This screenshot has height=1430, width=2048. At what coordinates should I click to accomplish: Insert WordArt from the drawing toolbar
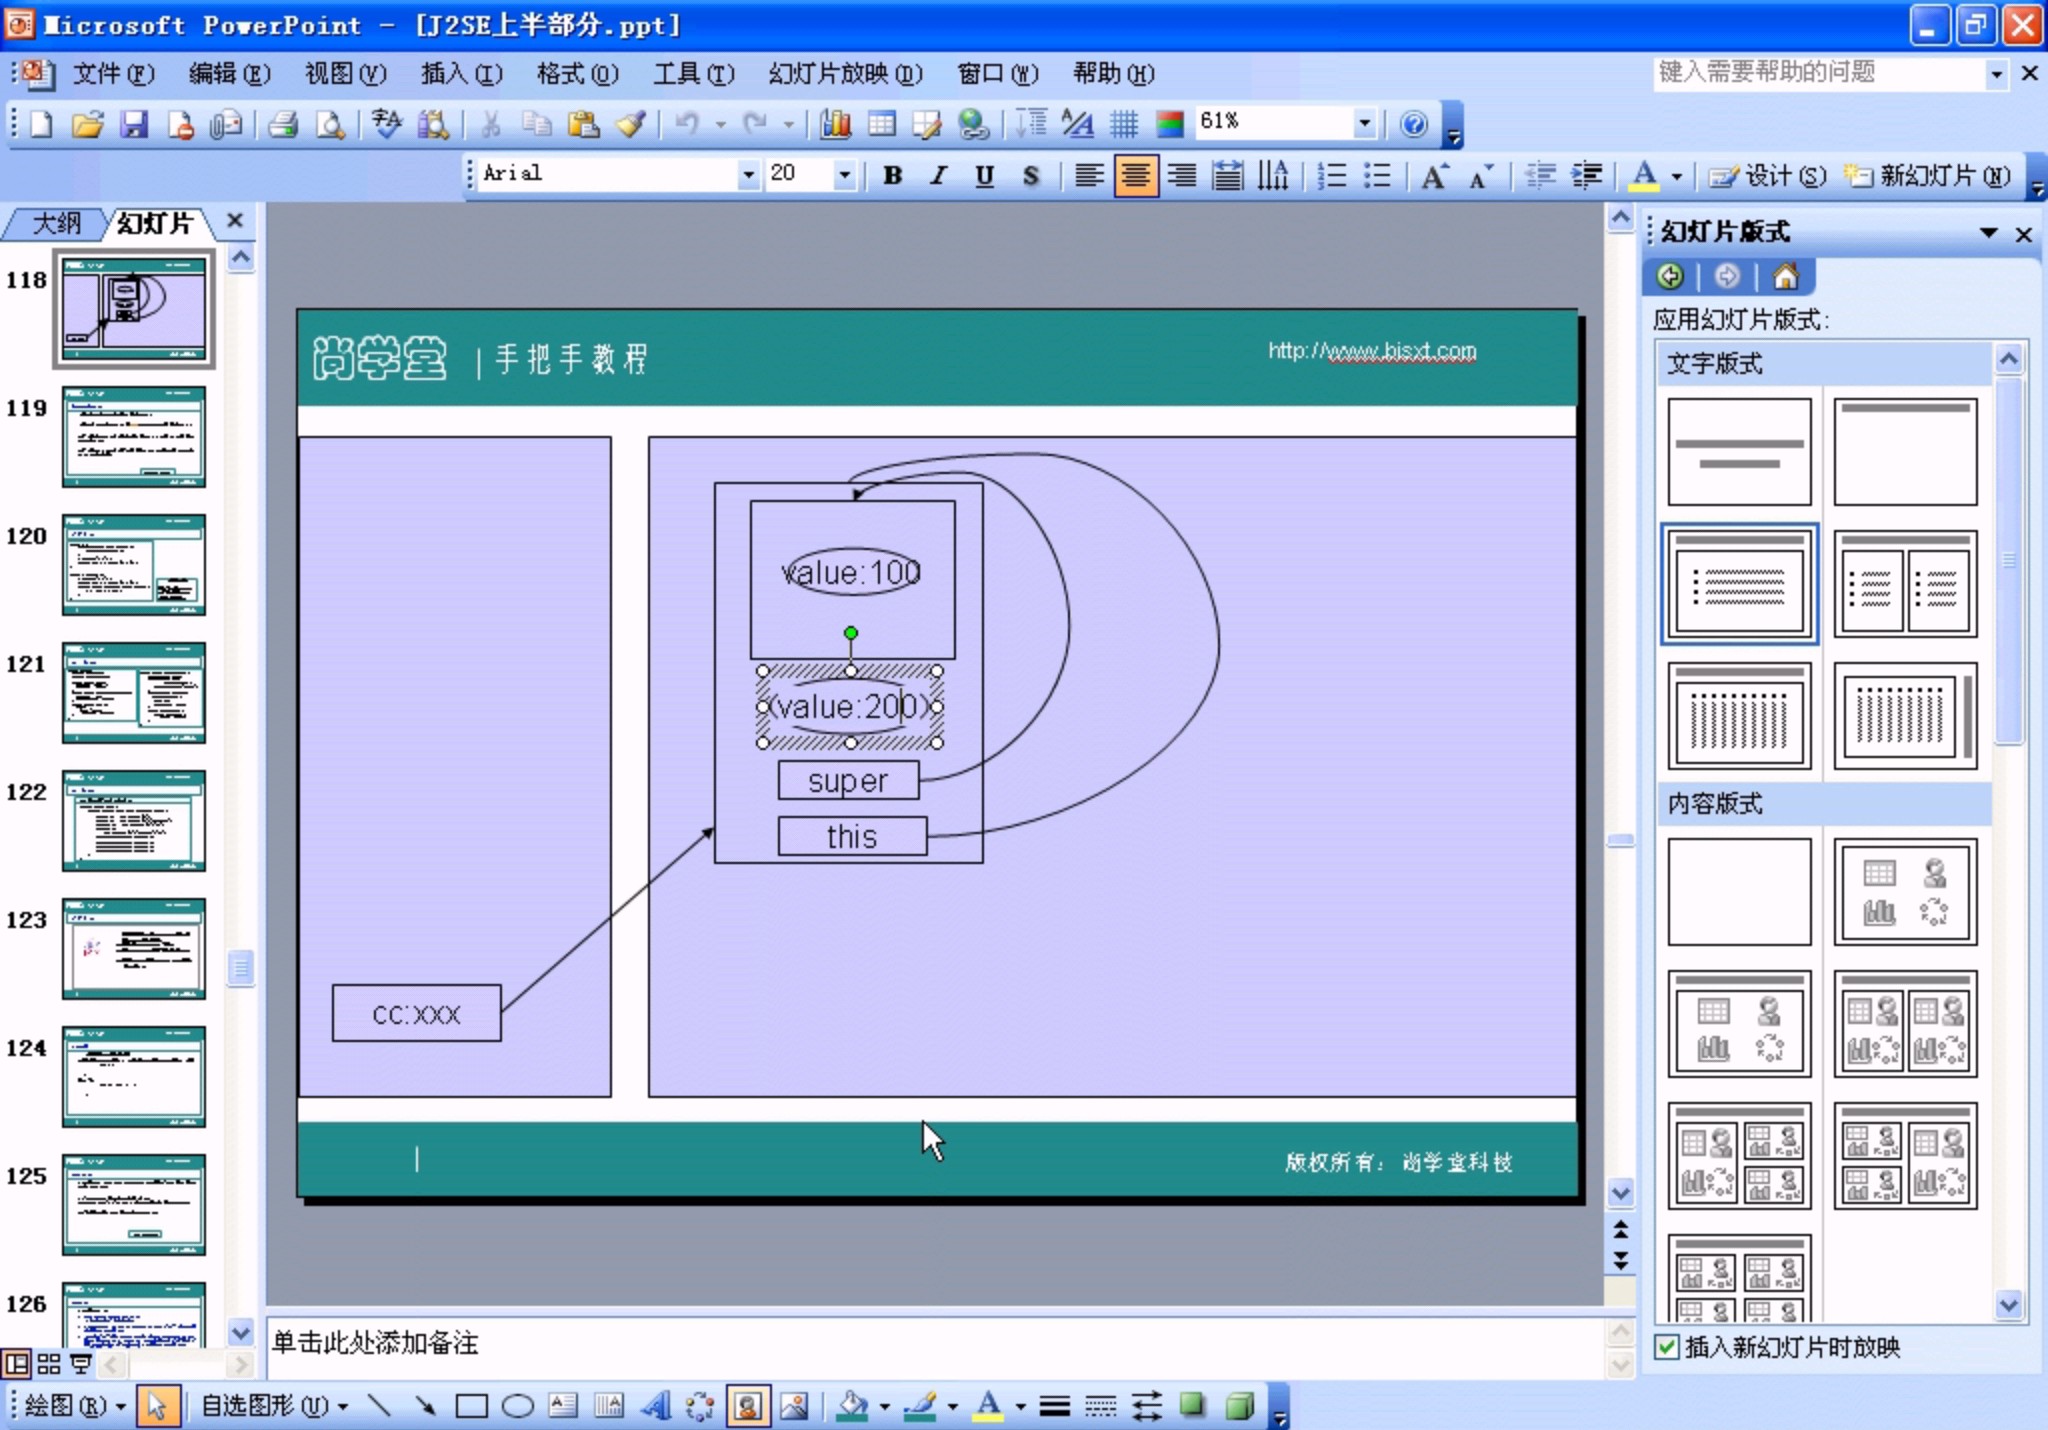[x=655, y=1406]
